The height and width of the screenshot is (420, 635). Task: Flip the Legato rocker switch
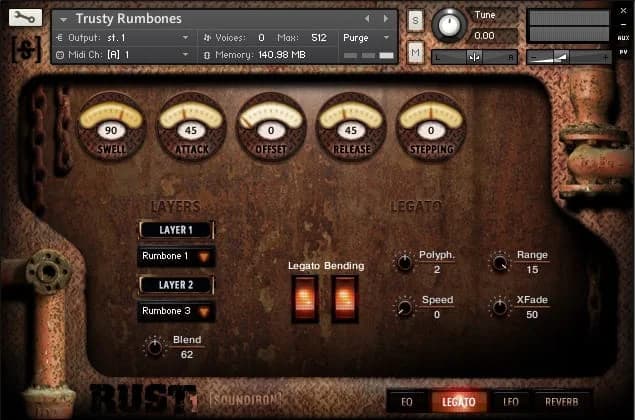point(305,300)
